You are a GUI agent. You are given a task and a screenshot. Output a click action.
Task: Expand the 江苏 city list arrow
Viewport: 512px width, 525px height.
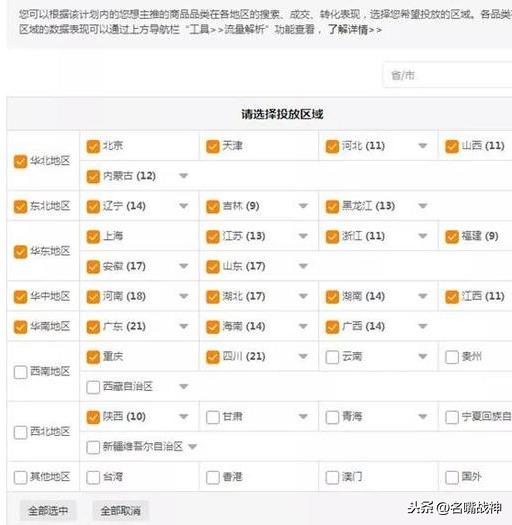click(x=303, y=236)
